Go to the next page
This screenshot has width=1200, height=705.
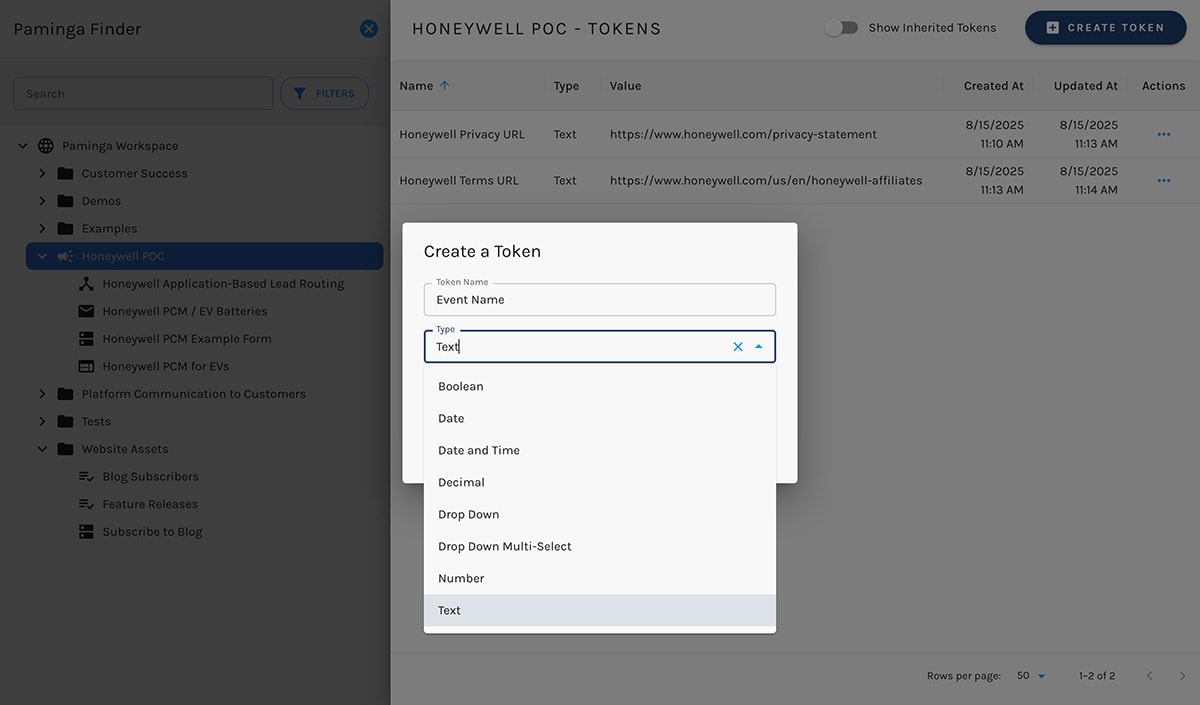tap(1182, 676)
